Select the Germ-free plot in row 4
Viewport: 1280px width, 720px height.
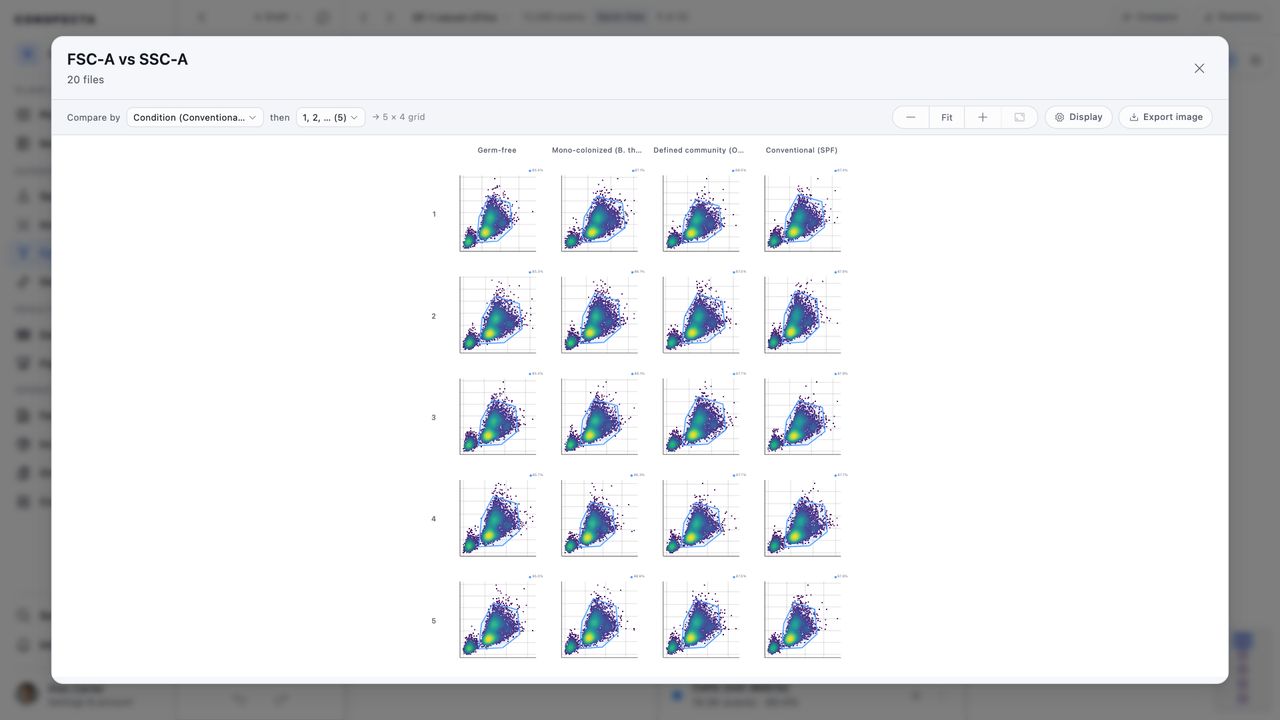pyautogui.click(x=497, y=518)
